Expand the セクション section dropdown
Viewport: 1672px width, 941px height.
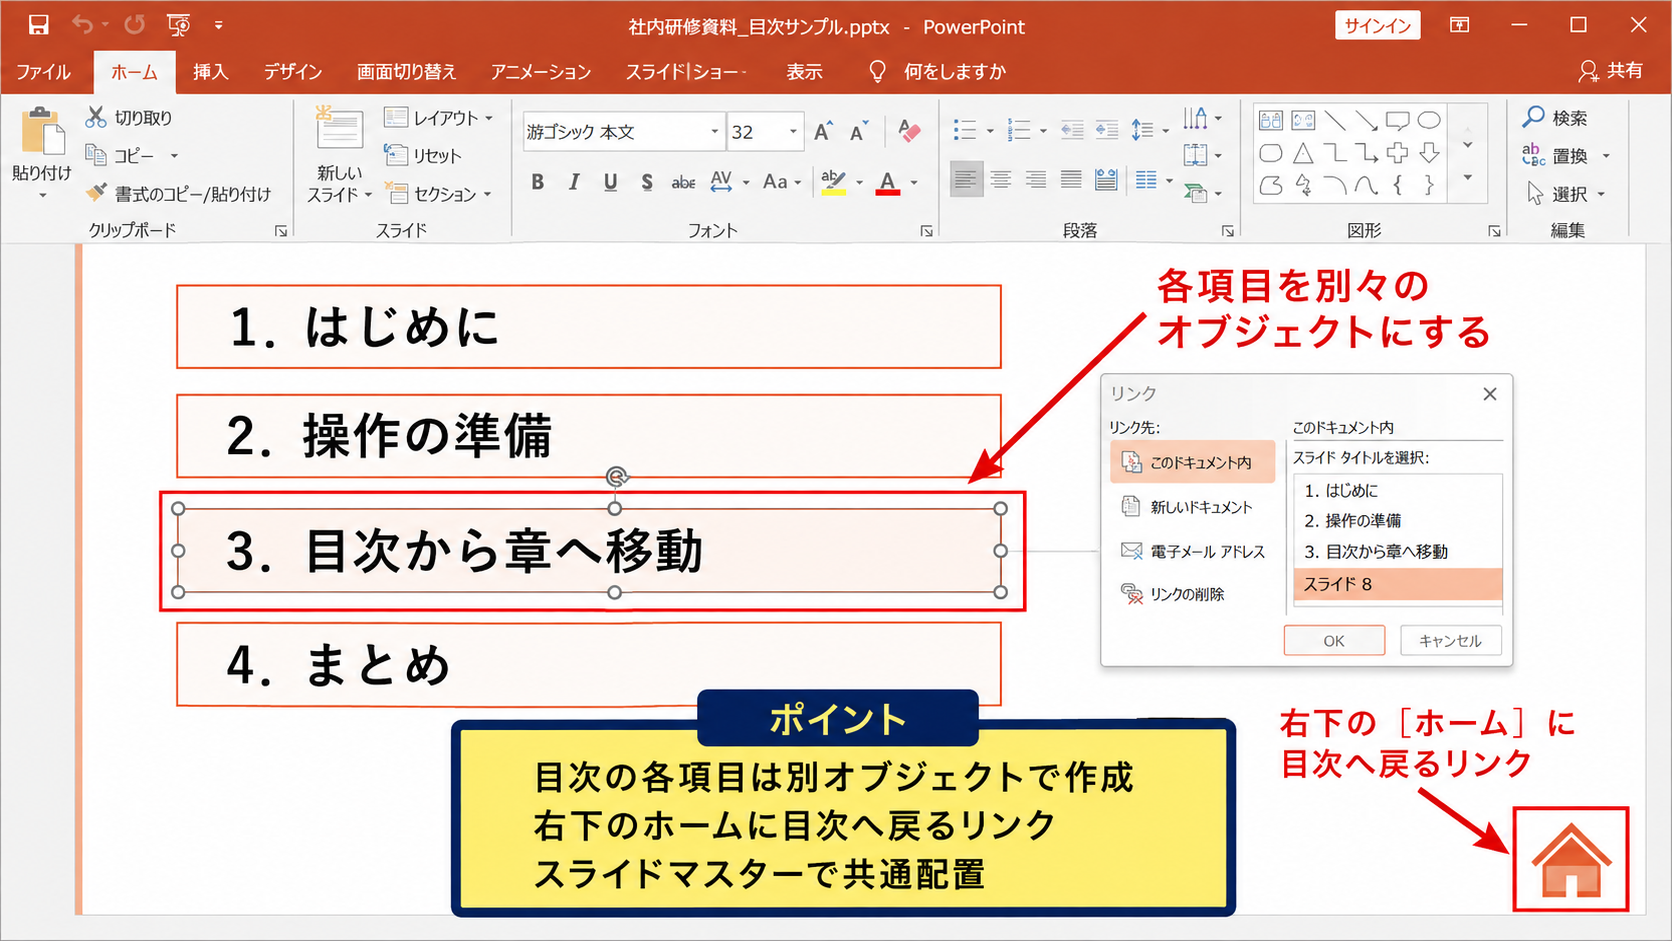488,194
